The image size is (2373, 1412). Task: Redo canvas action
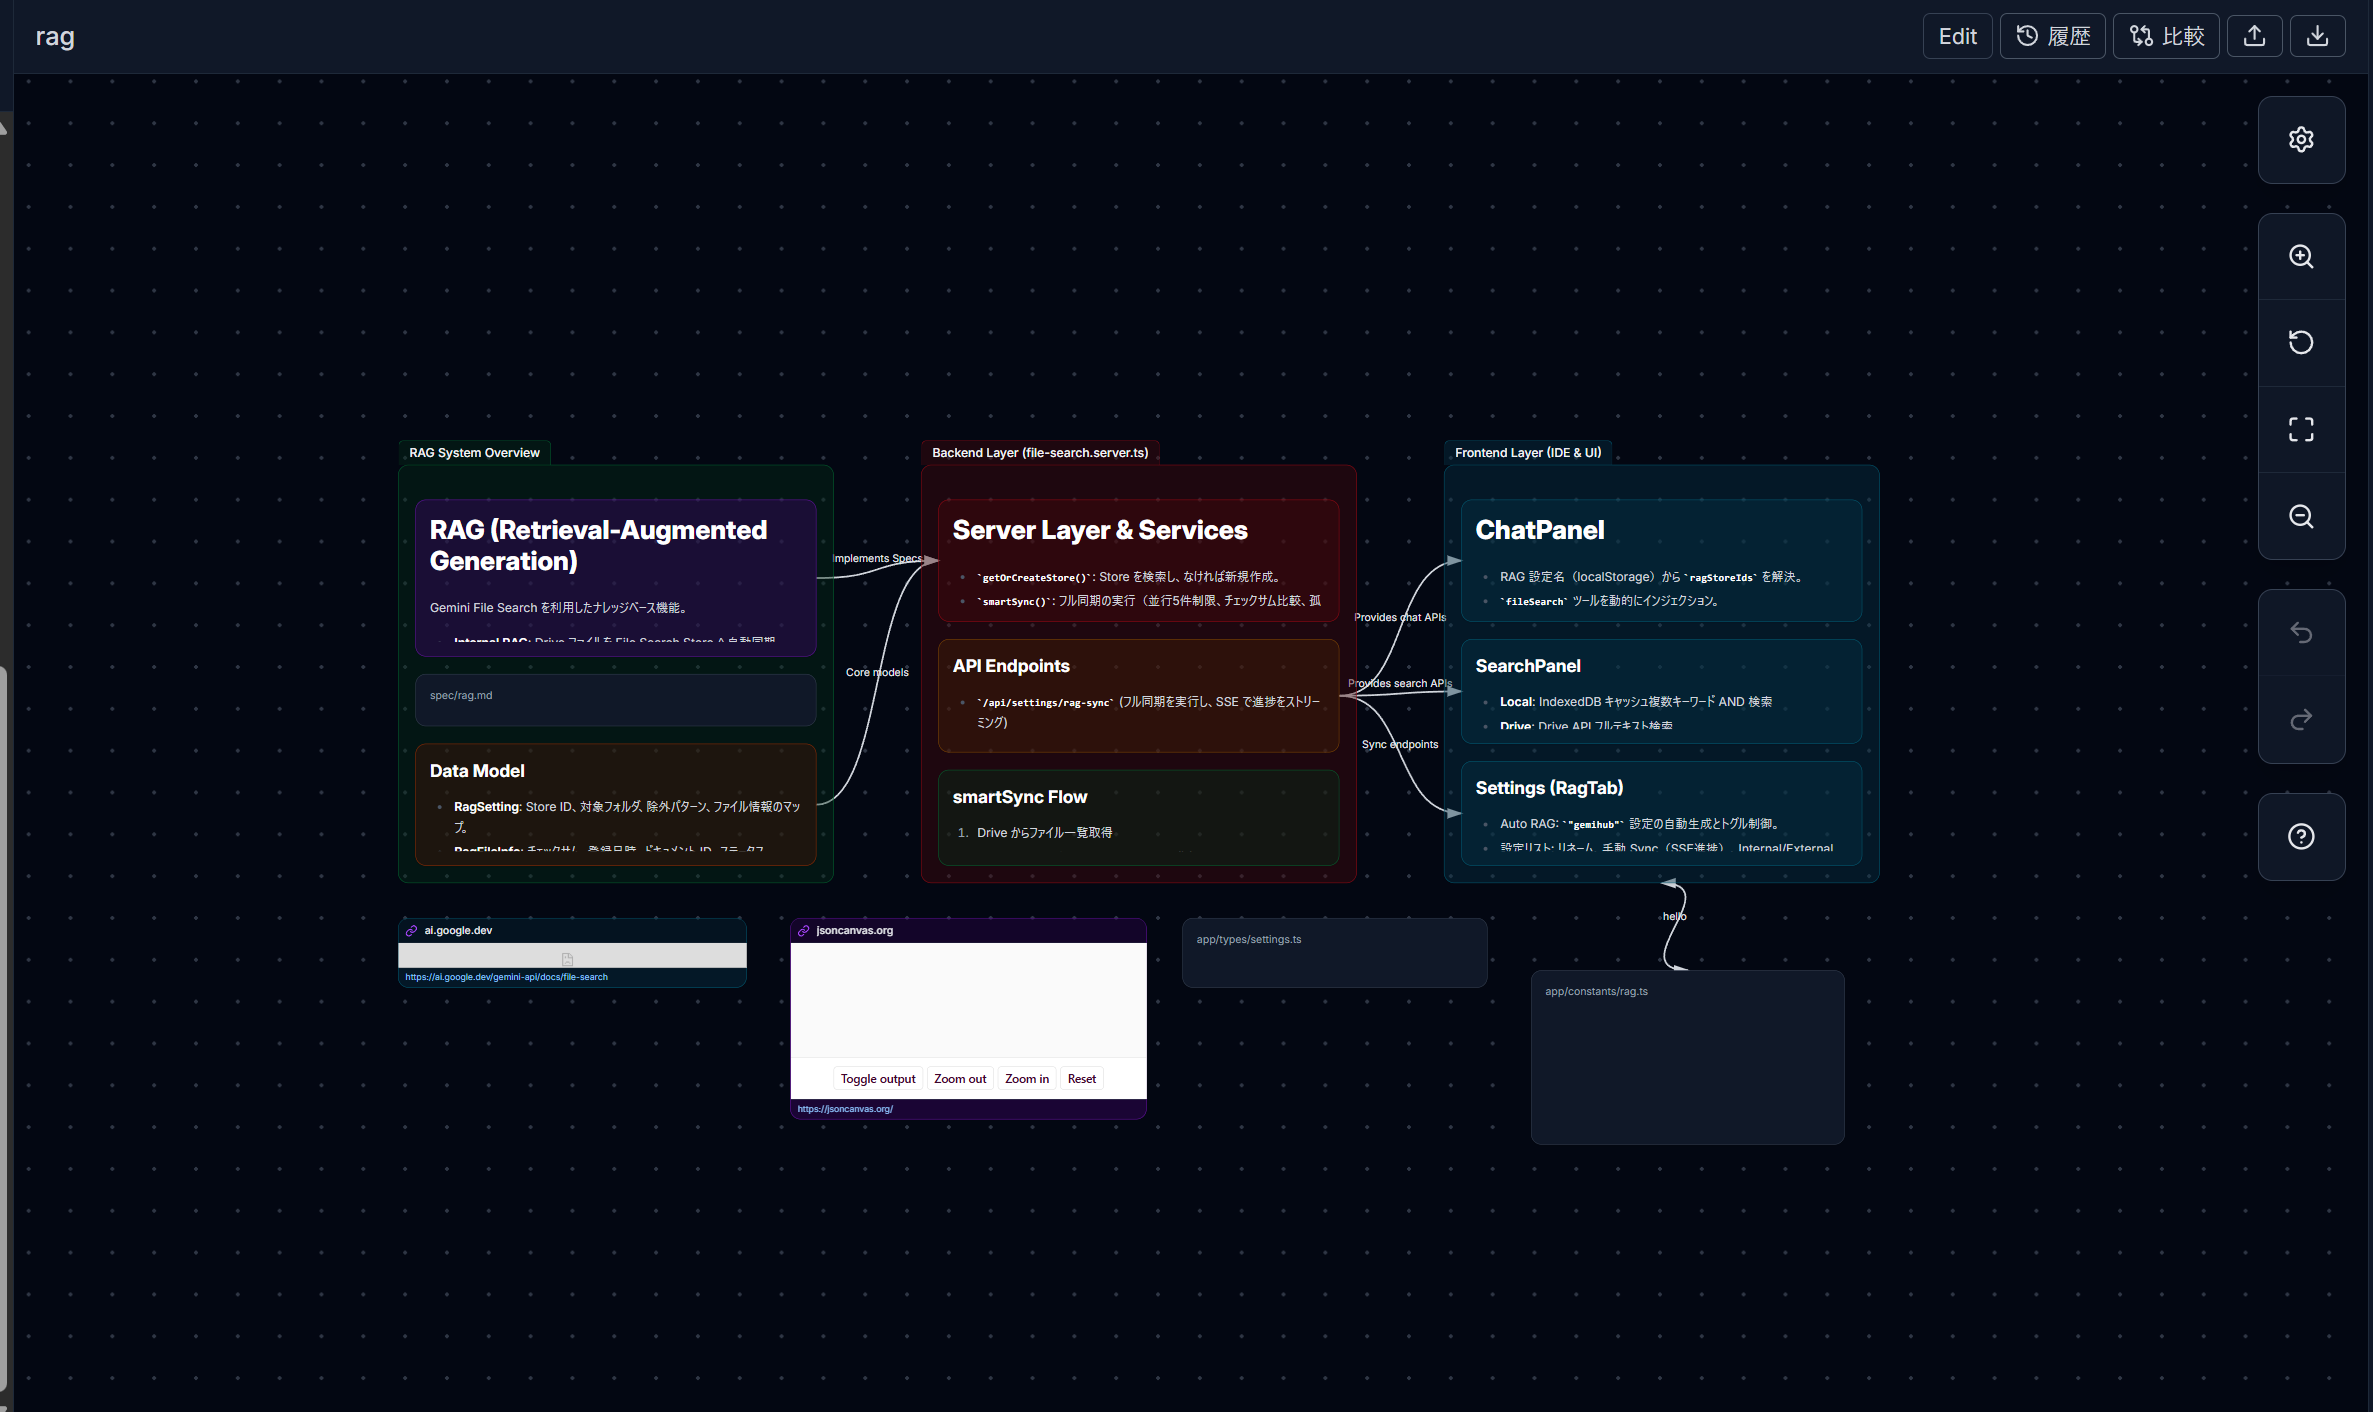[x=2301, y=720]
